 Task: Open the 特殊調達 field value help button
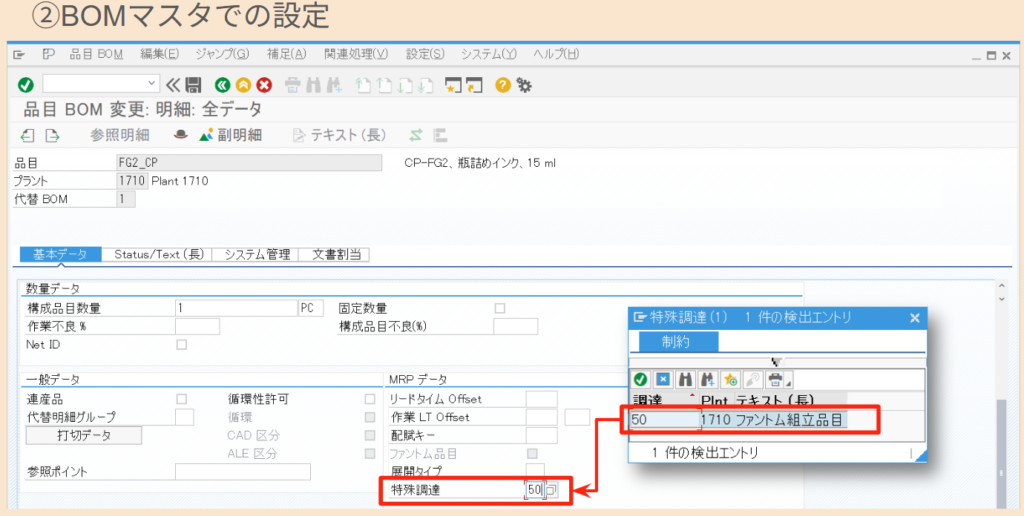click(552, 490)
